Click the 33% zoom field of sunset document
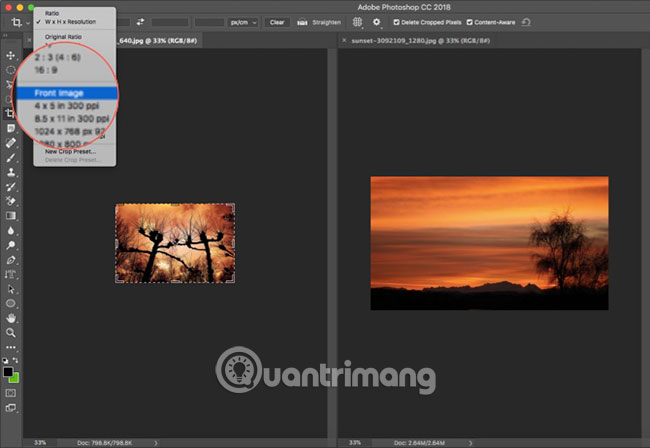 355,443
